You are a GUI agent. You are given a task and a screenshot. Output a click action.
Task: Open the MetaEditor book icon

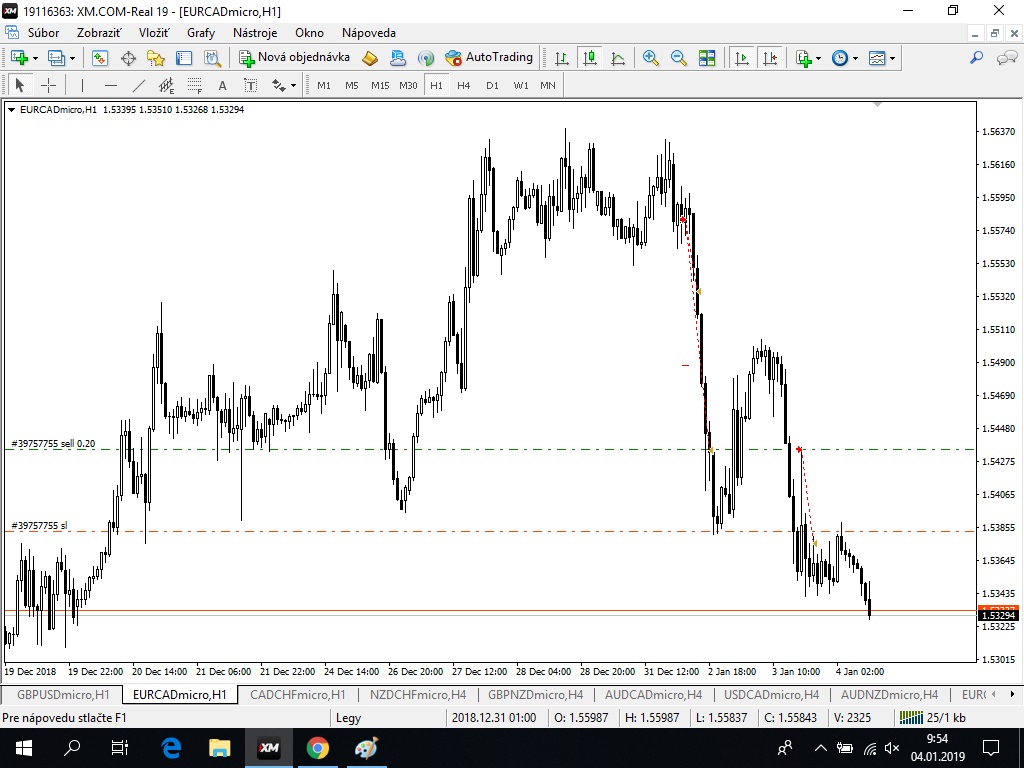point(370,58)
